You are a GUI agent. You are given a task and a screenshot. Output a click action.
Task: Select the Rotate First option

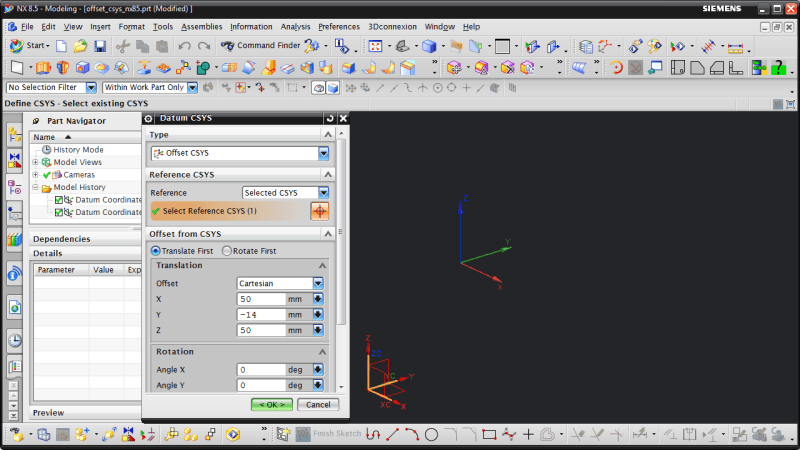point(227,251)
